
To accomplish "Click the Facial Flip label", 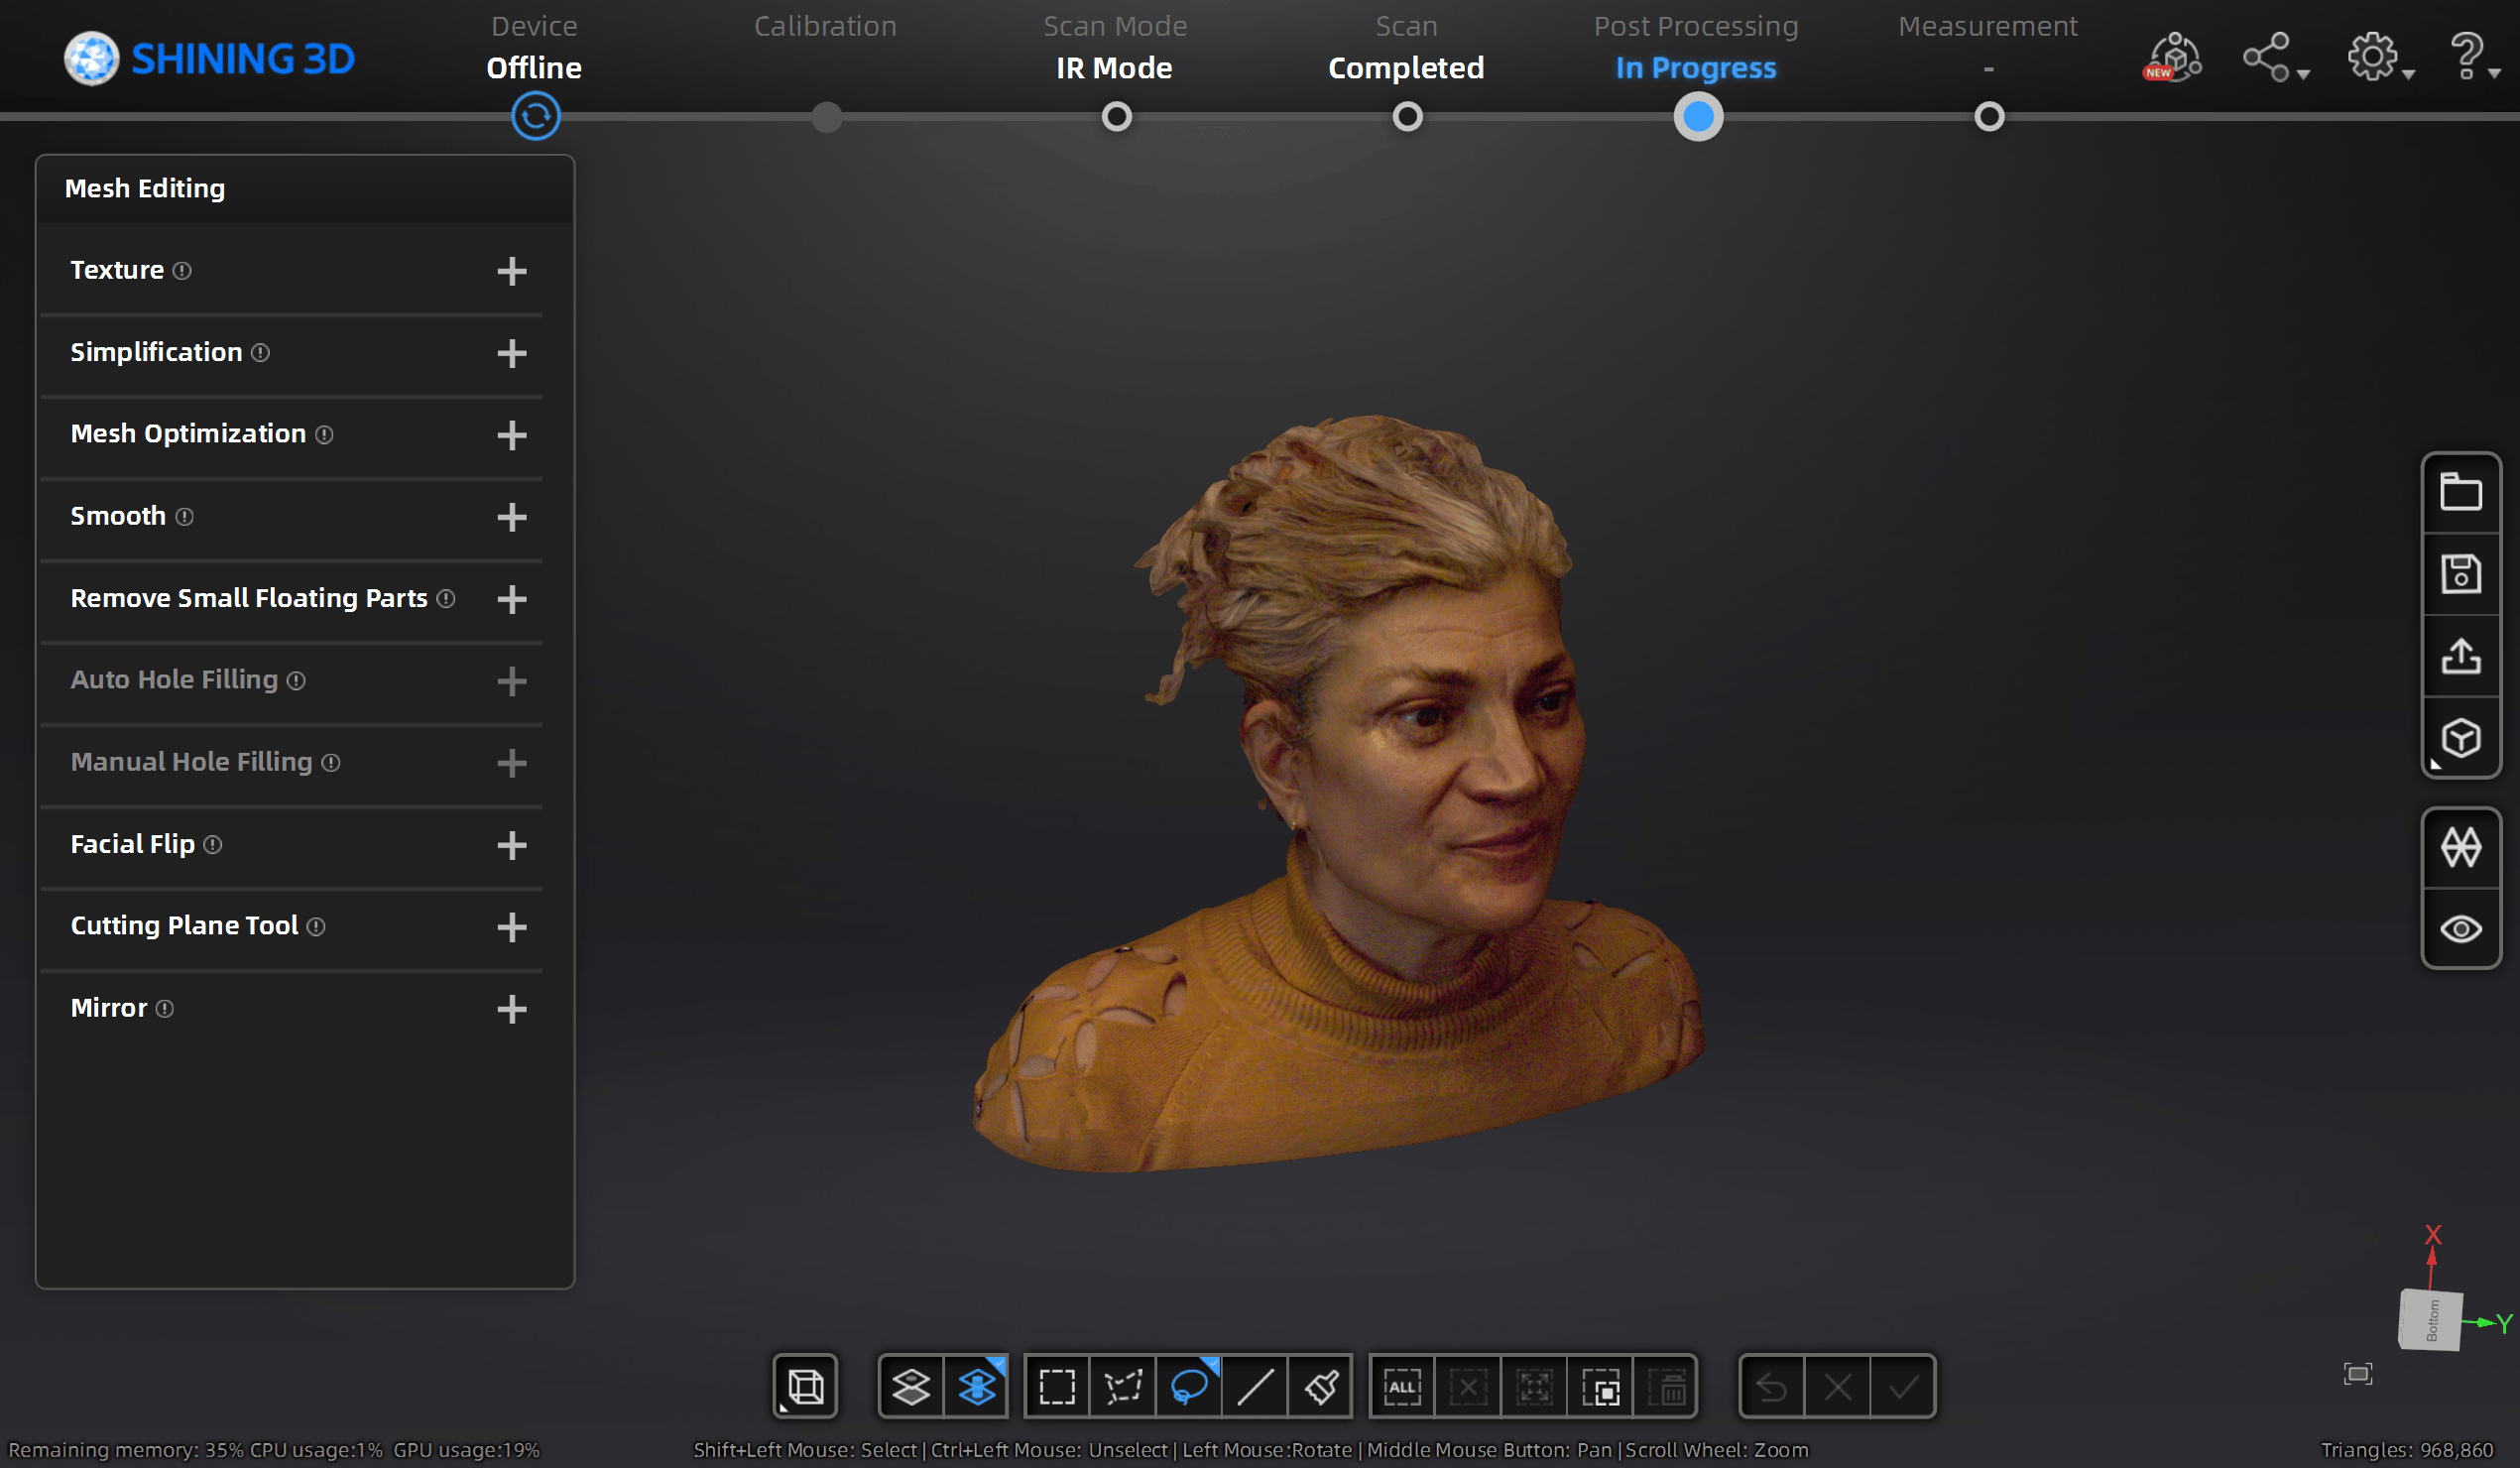I will [132, 844].
